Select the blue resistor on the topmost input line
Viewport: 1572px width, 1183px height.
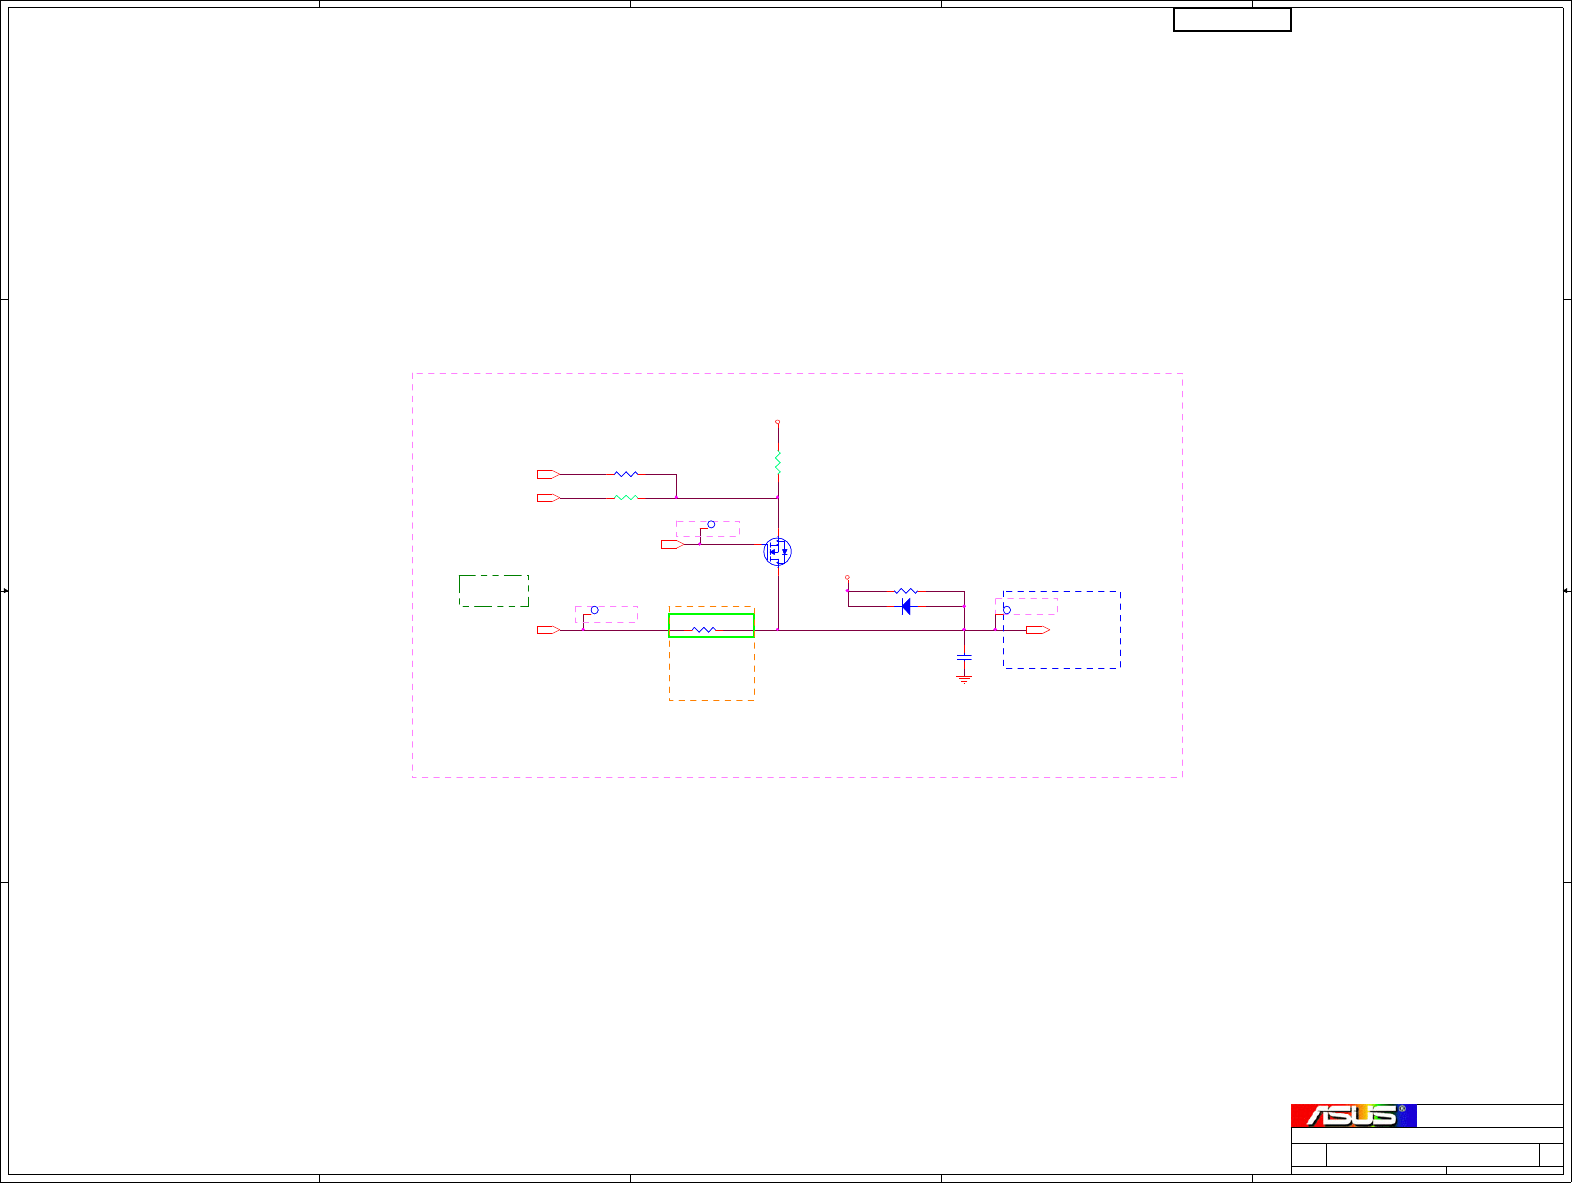click(x=626, y=474)
